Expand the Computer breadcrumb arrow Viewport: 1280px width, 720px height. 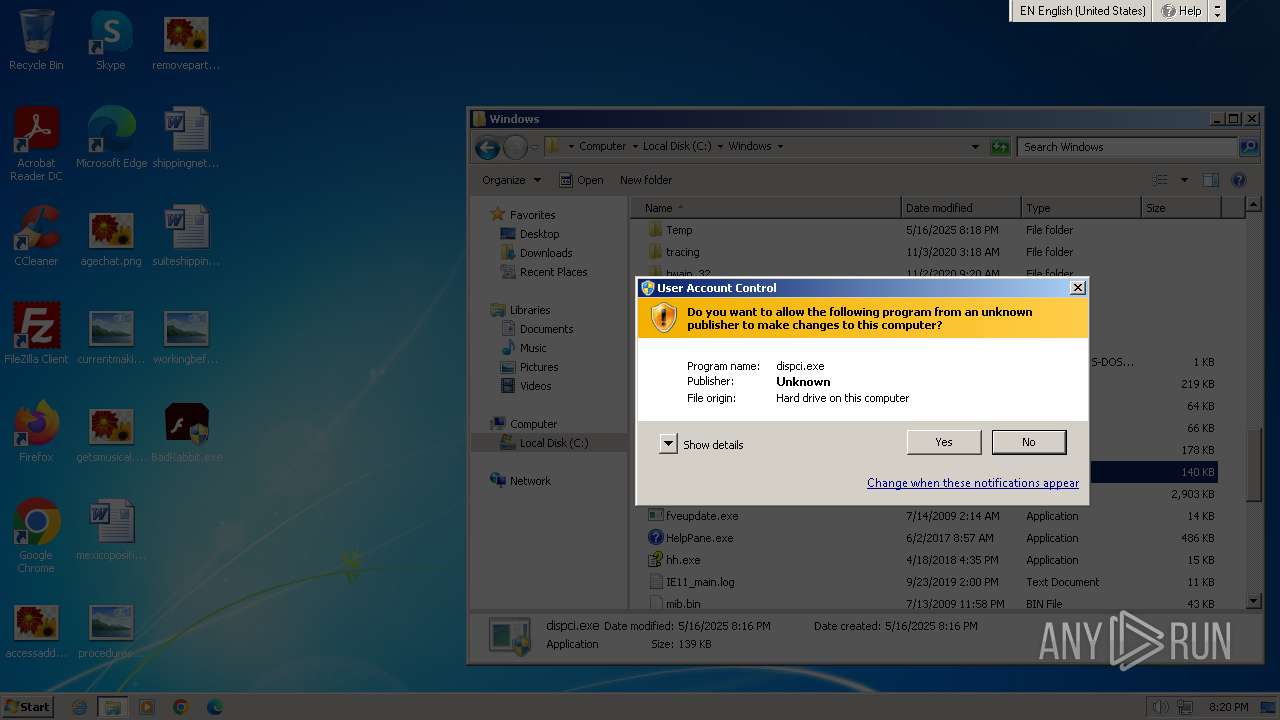pyautogui.click(x=634, y=146)
